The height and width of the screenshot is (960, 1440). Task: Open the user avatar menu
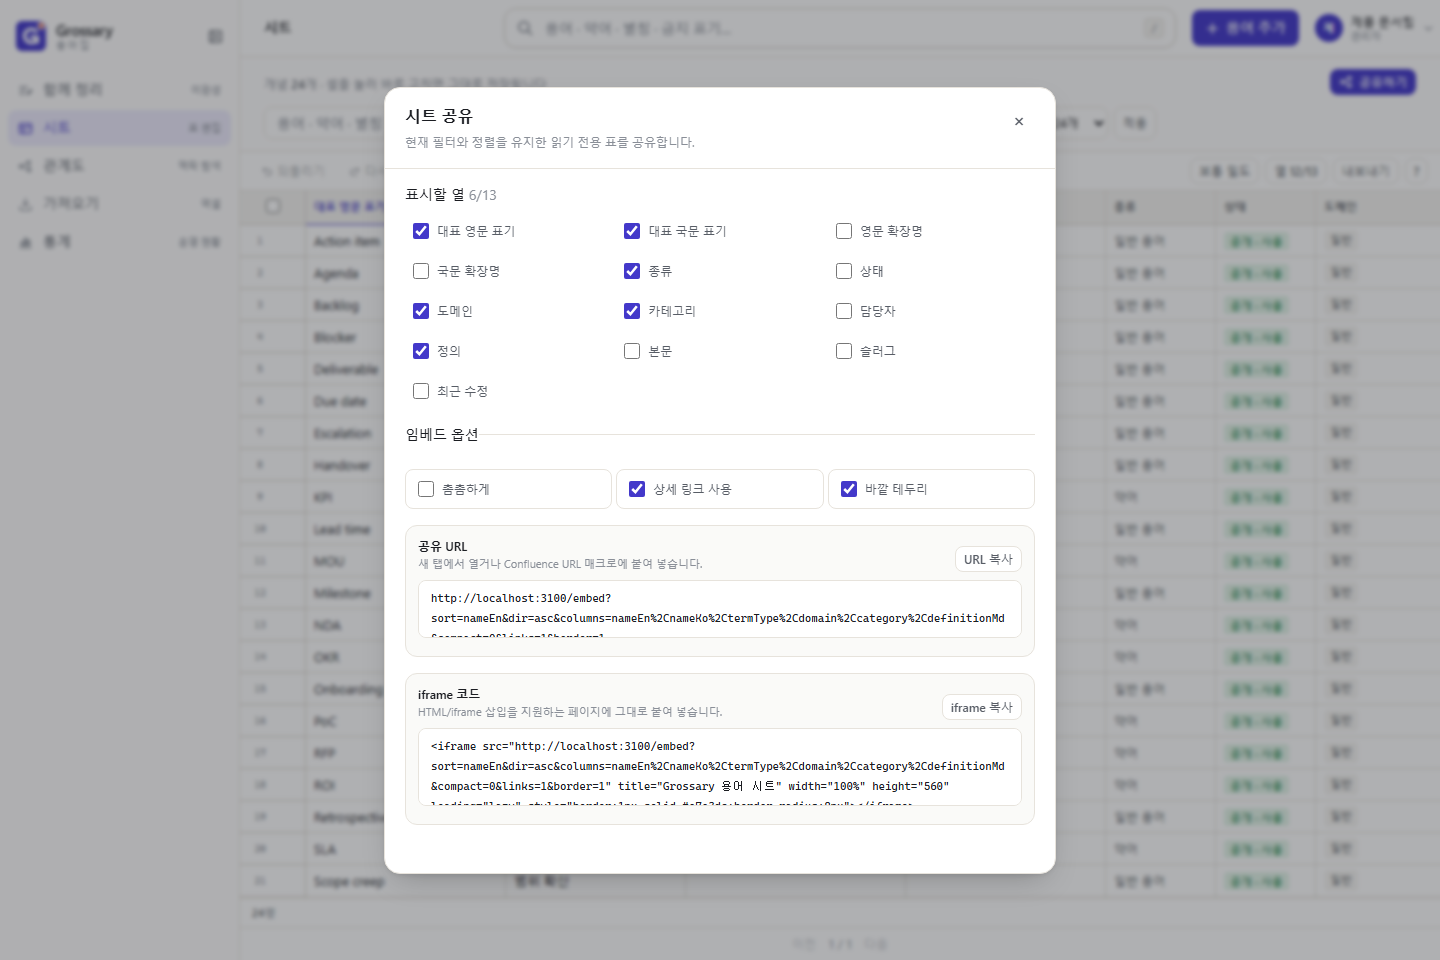tap(1372, 28)
